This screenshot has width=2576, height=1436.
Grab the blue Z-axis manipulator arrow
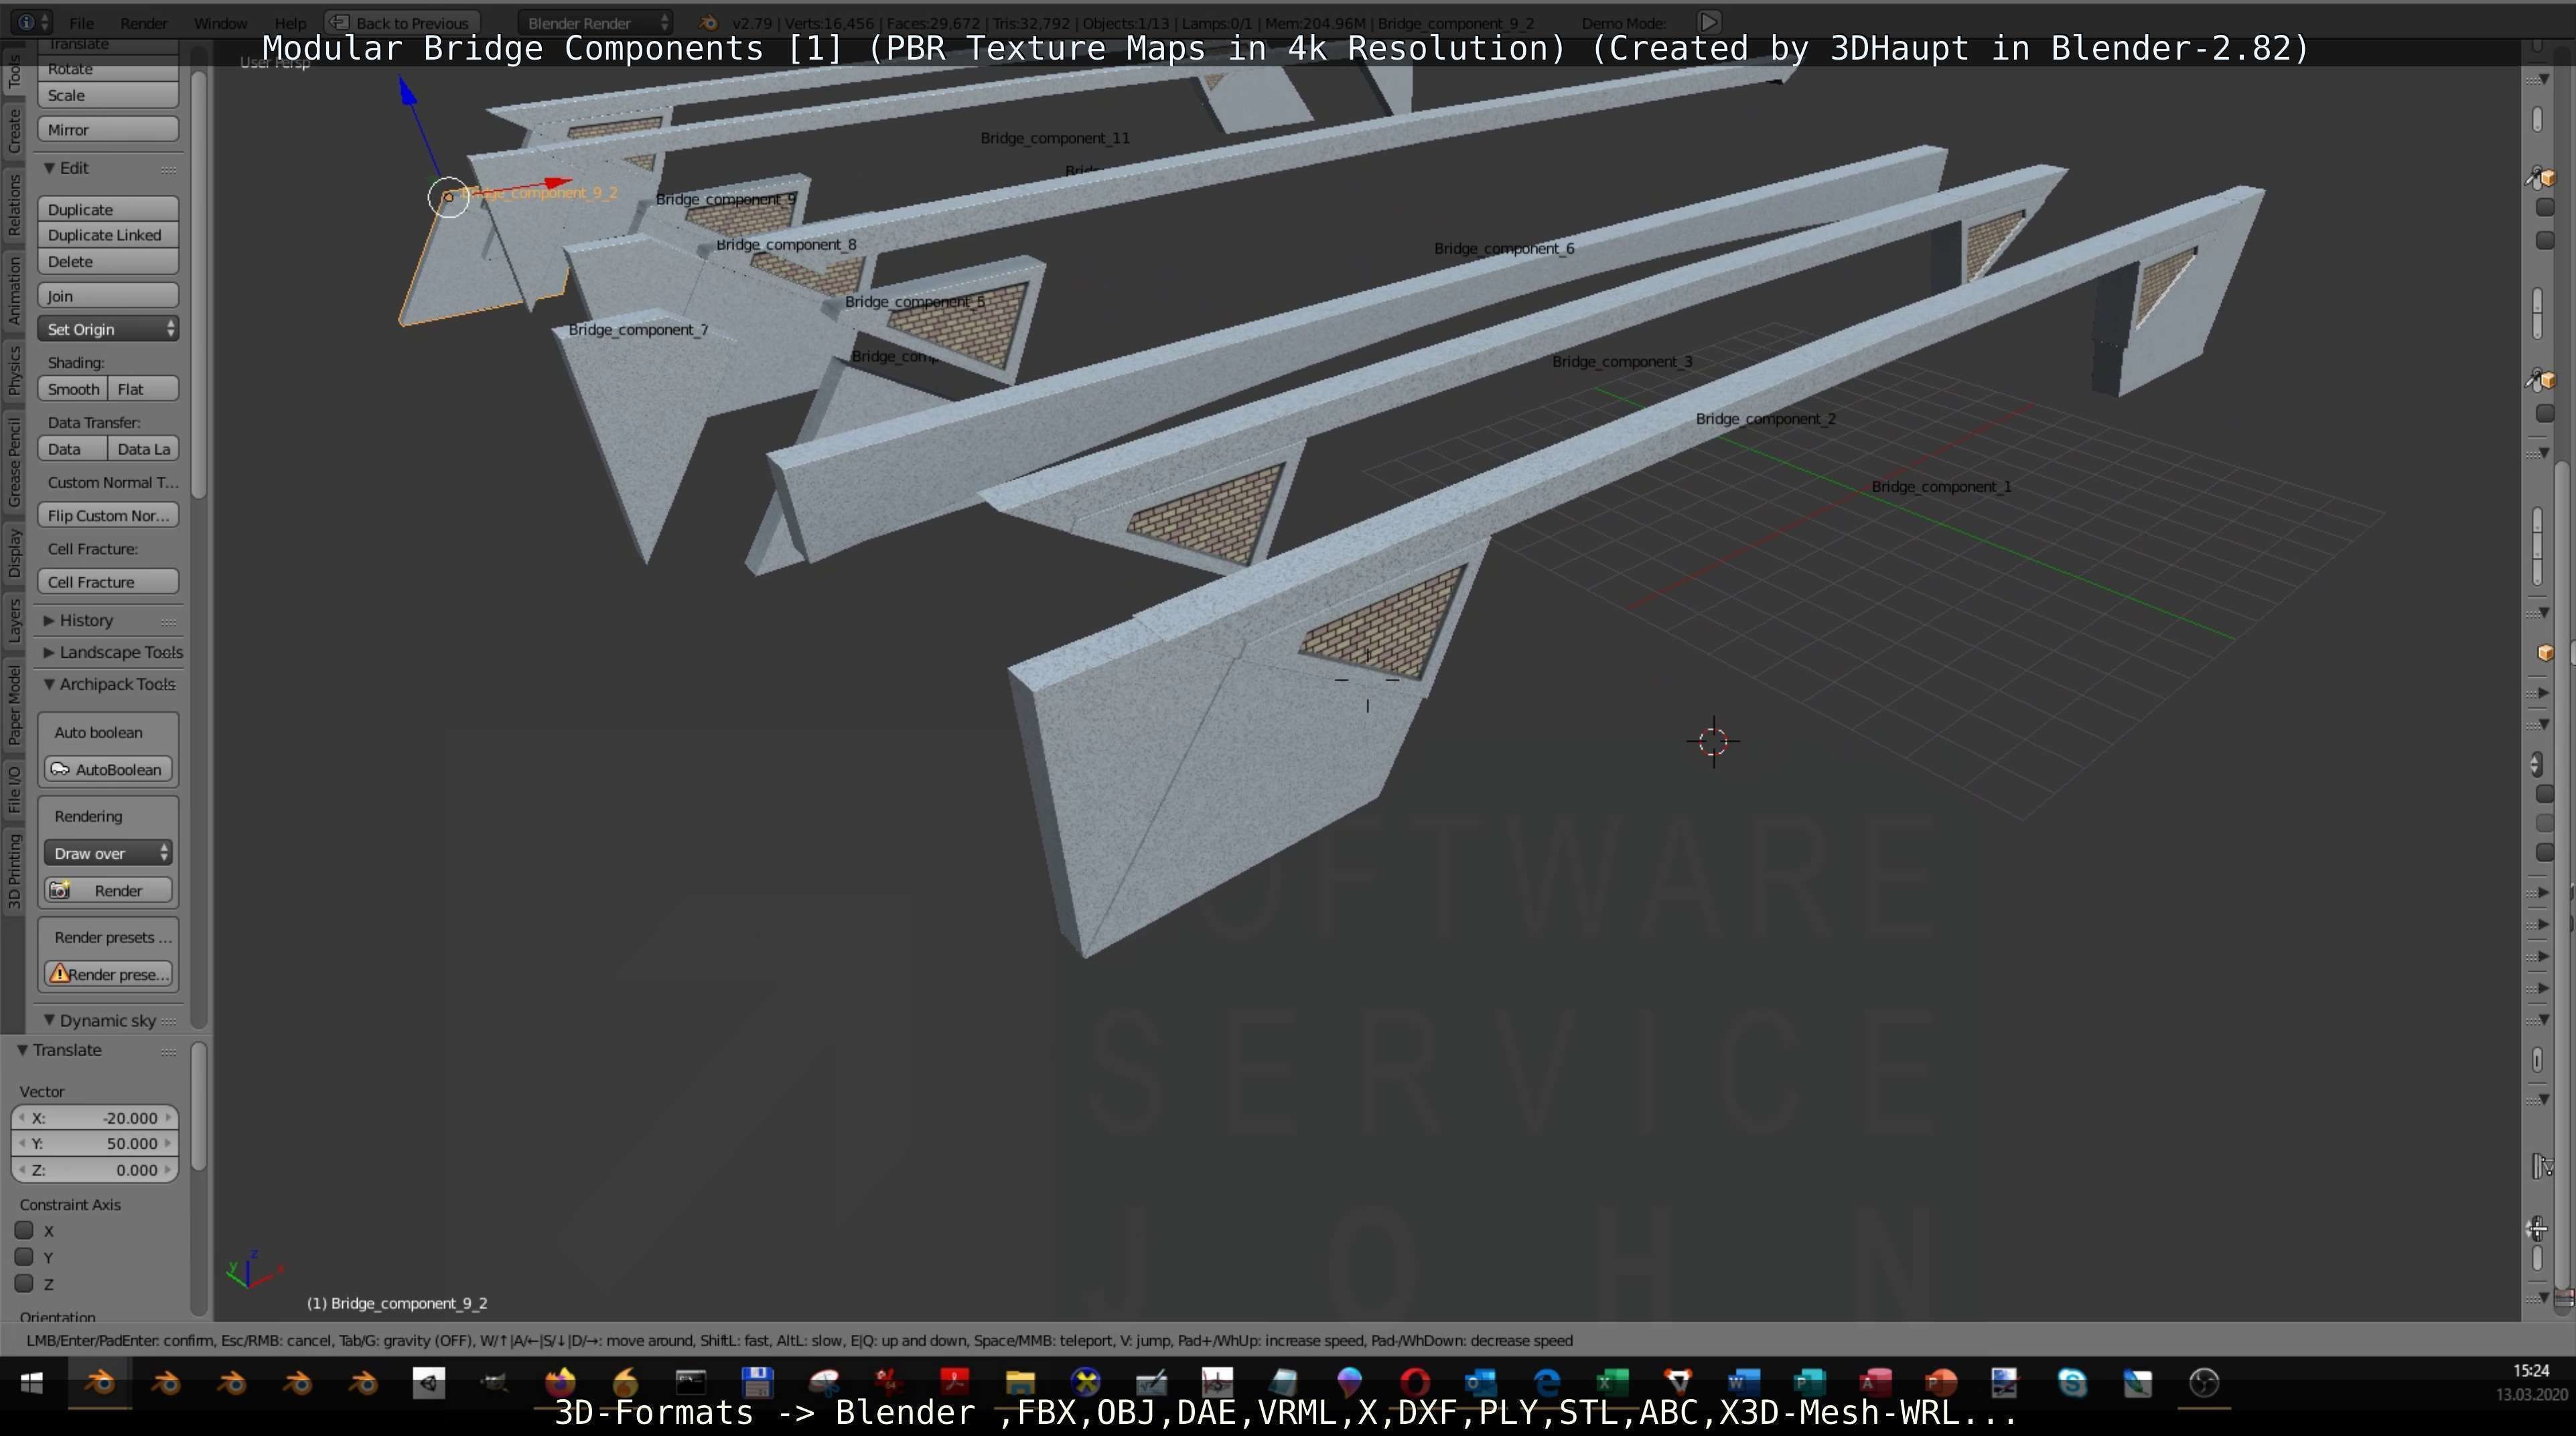pyautogui.click(x=408, y=92)
